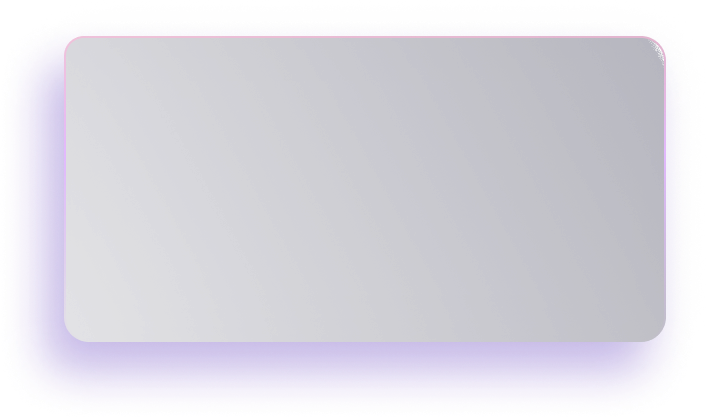Click the gray gradient rounded card
Image resolution: width=707 pixels, height=417 pixels.
pyautogui.click(x=364, y=190)
